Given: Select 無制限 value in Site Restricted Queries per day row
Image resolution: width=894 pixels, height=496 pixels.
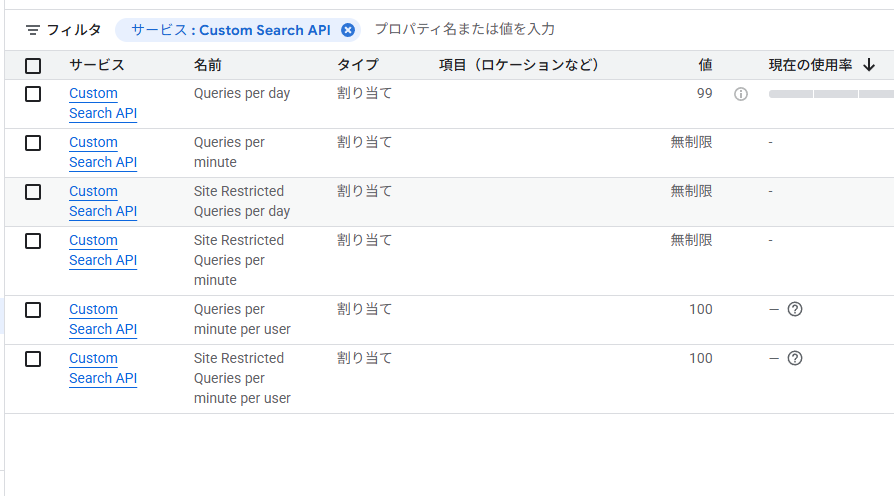Looking at the screenshot, I should (x=692, y=191).
